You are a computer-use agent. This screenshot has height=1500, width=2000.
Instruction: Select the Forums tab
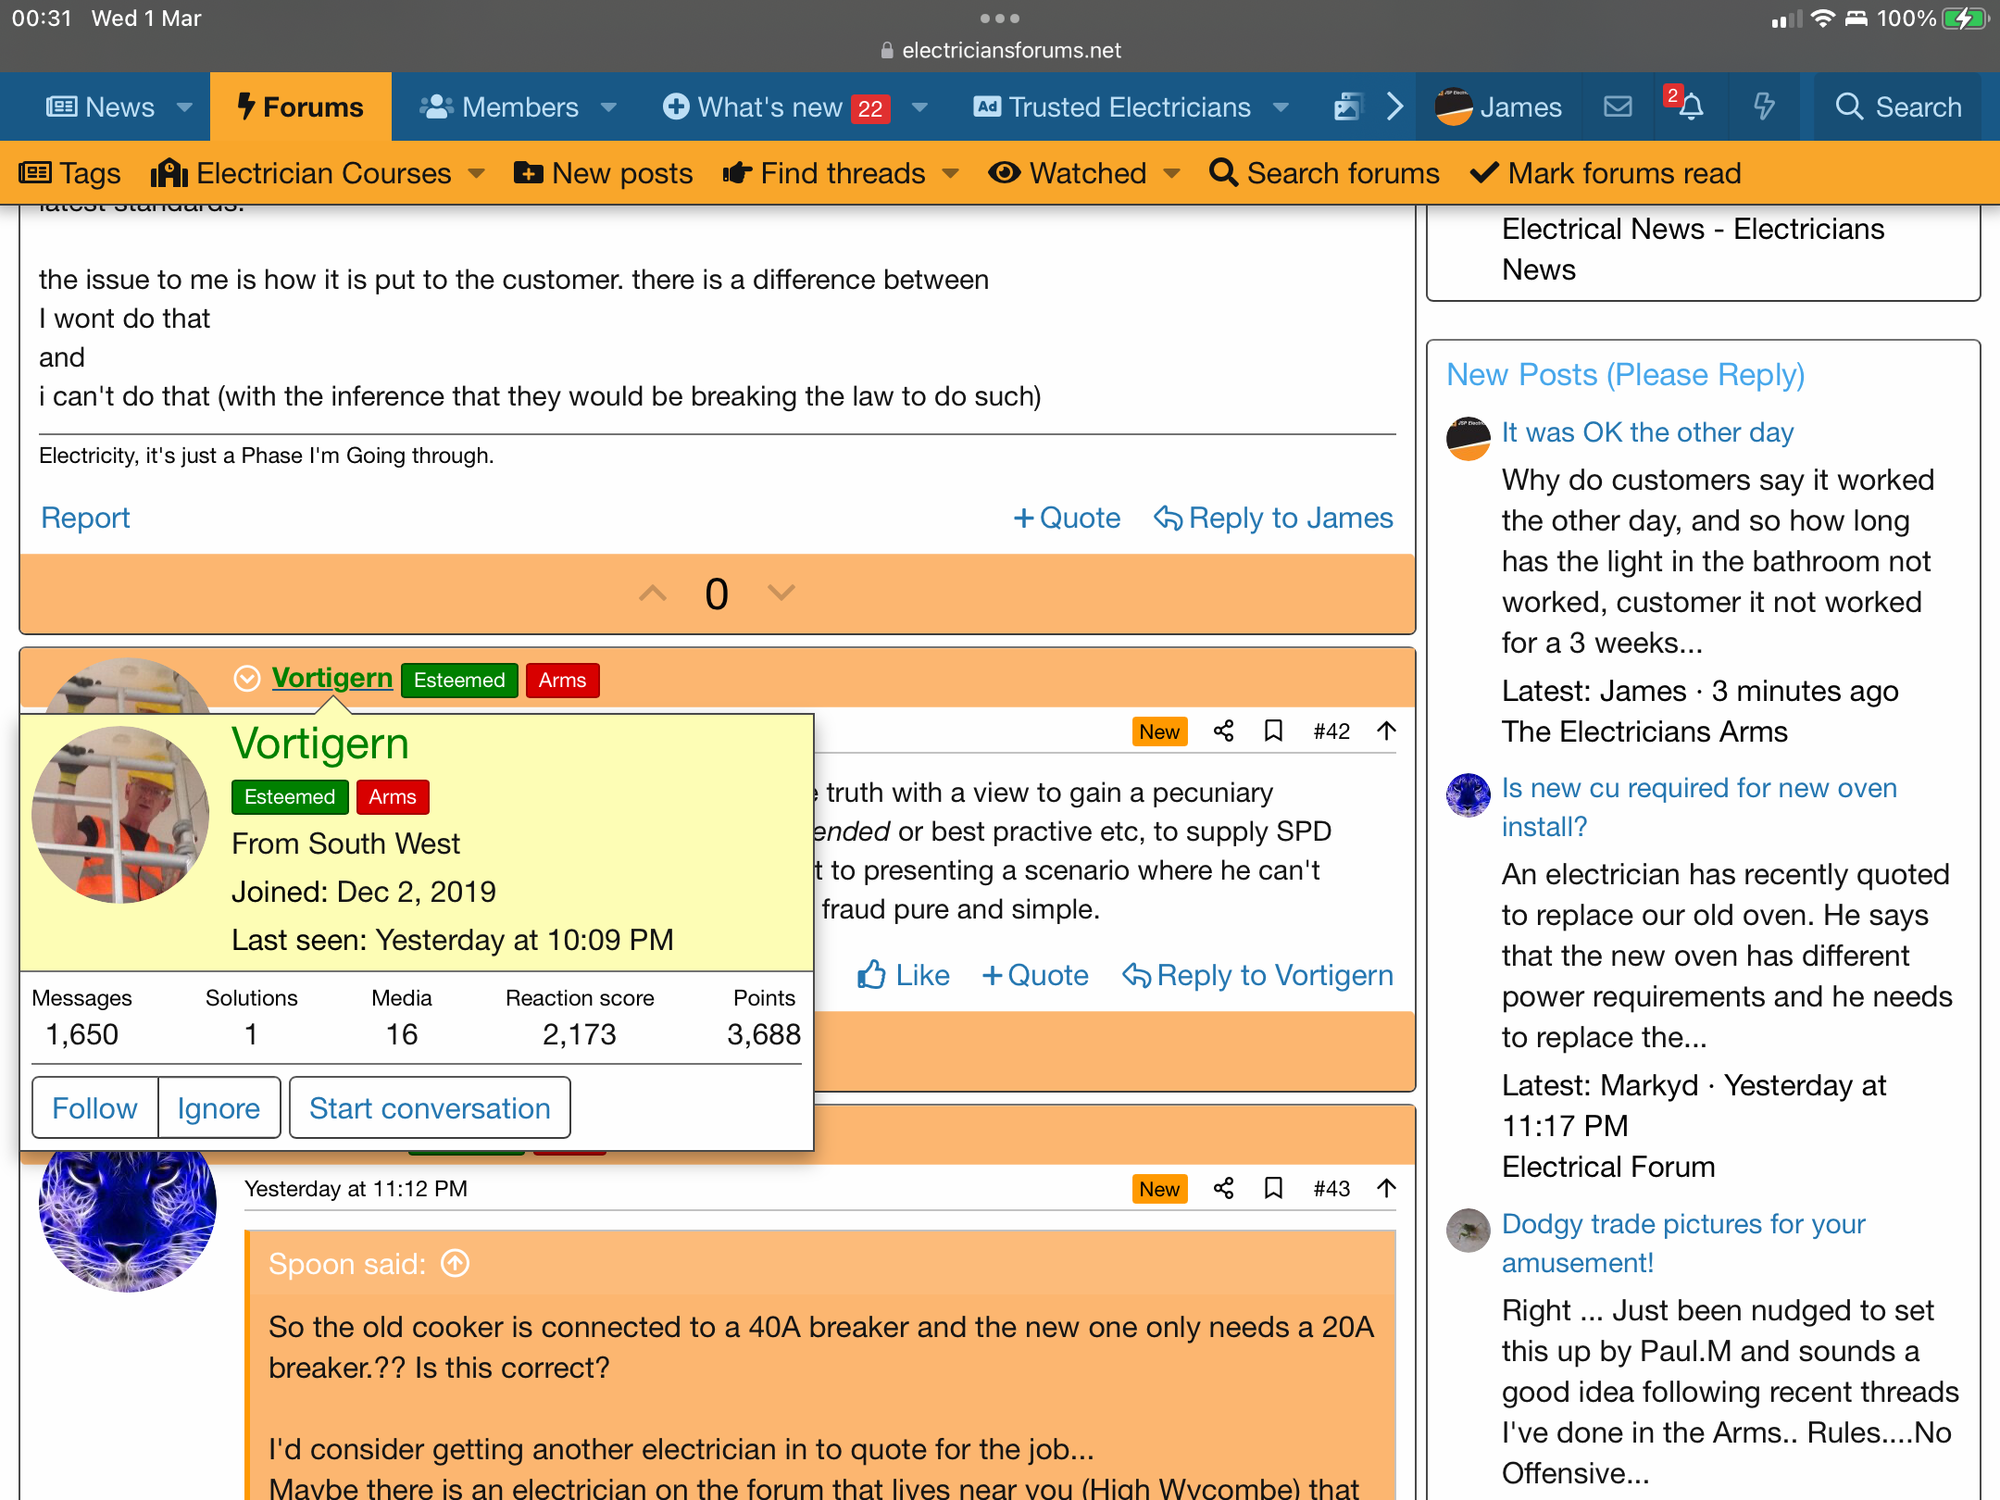[x=300, y=107]
